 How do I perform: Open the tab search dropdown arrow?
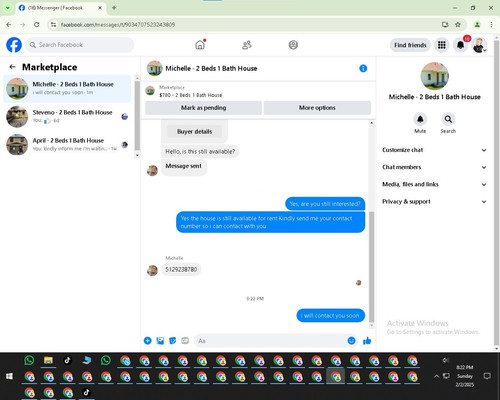pos(7,8)
